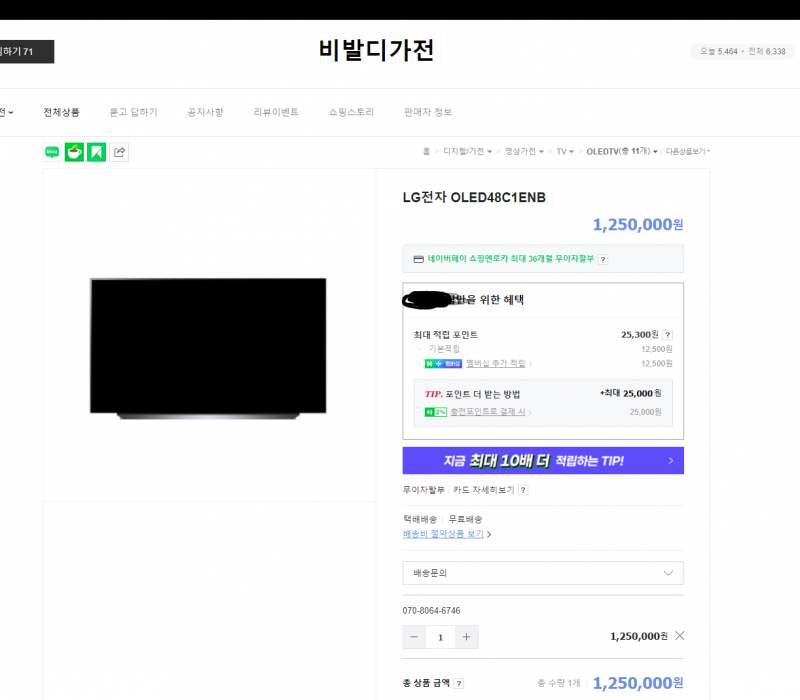Decrease quantity with minus button
The image size is (800, 700).
tap(414, 637)
